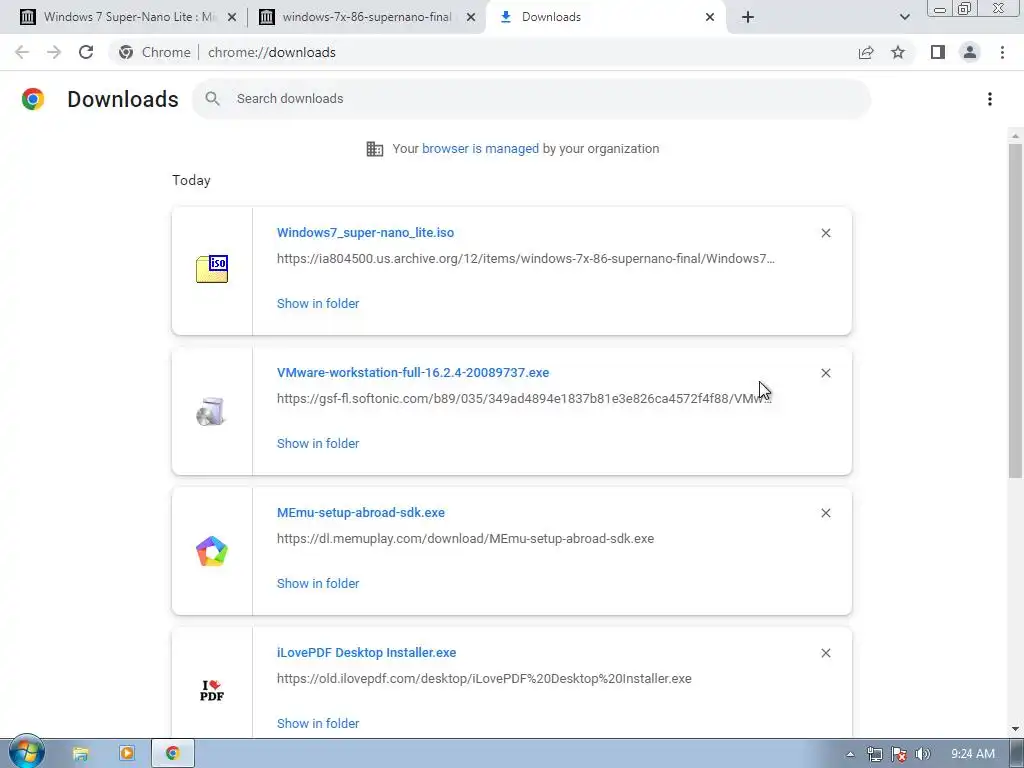The image size is (1024, 768).
Task: Bookmark this tab with the star icon
Action: coord(898,52)
